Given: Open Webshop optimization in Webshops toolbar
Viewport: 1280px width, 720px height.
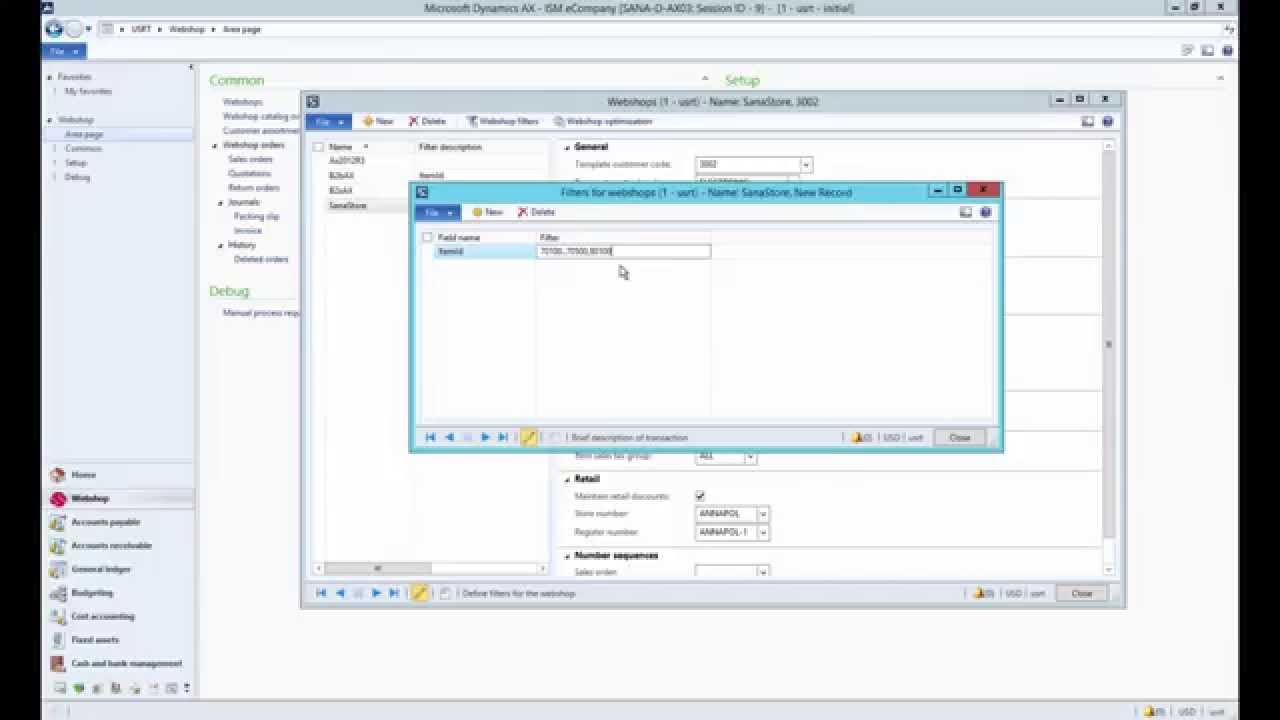Looking at the screenshot, I should (x=603, y=121).
